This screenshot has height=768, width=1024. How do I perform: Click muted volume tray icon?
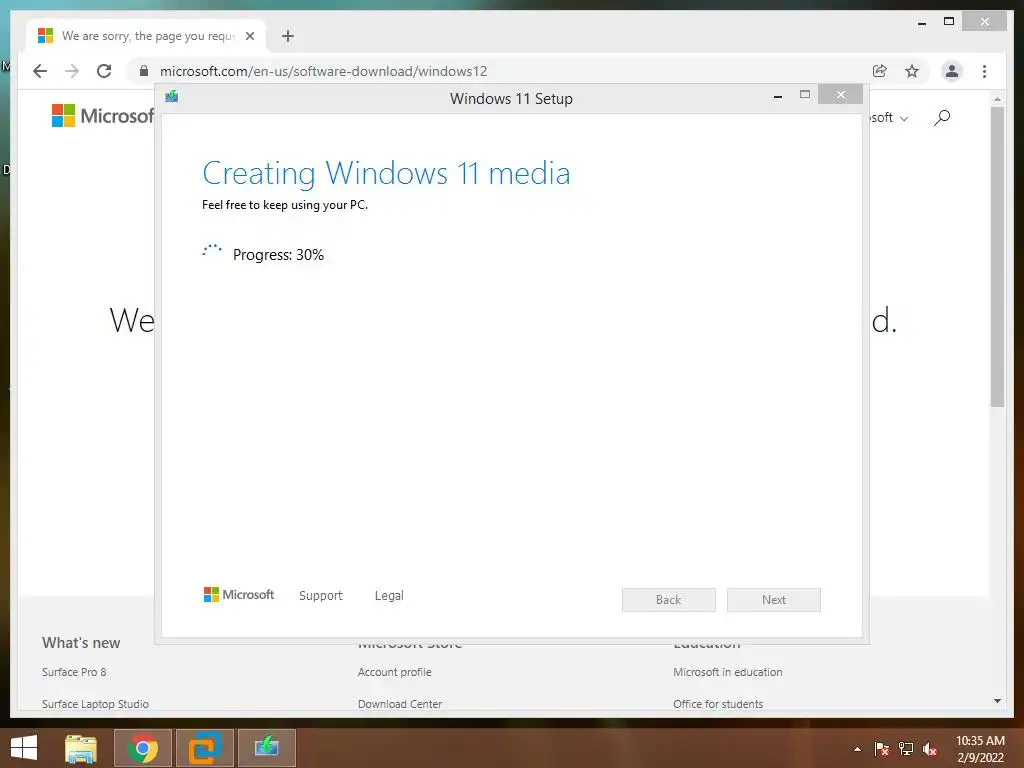[x=930, y=749]
